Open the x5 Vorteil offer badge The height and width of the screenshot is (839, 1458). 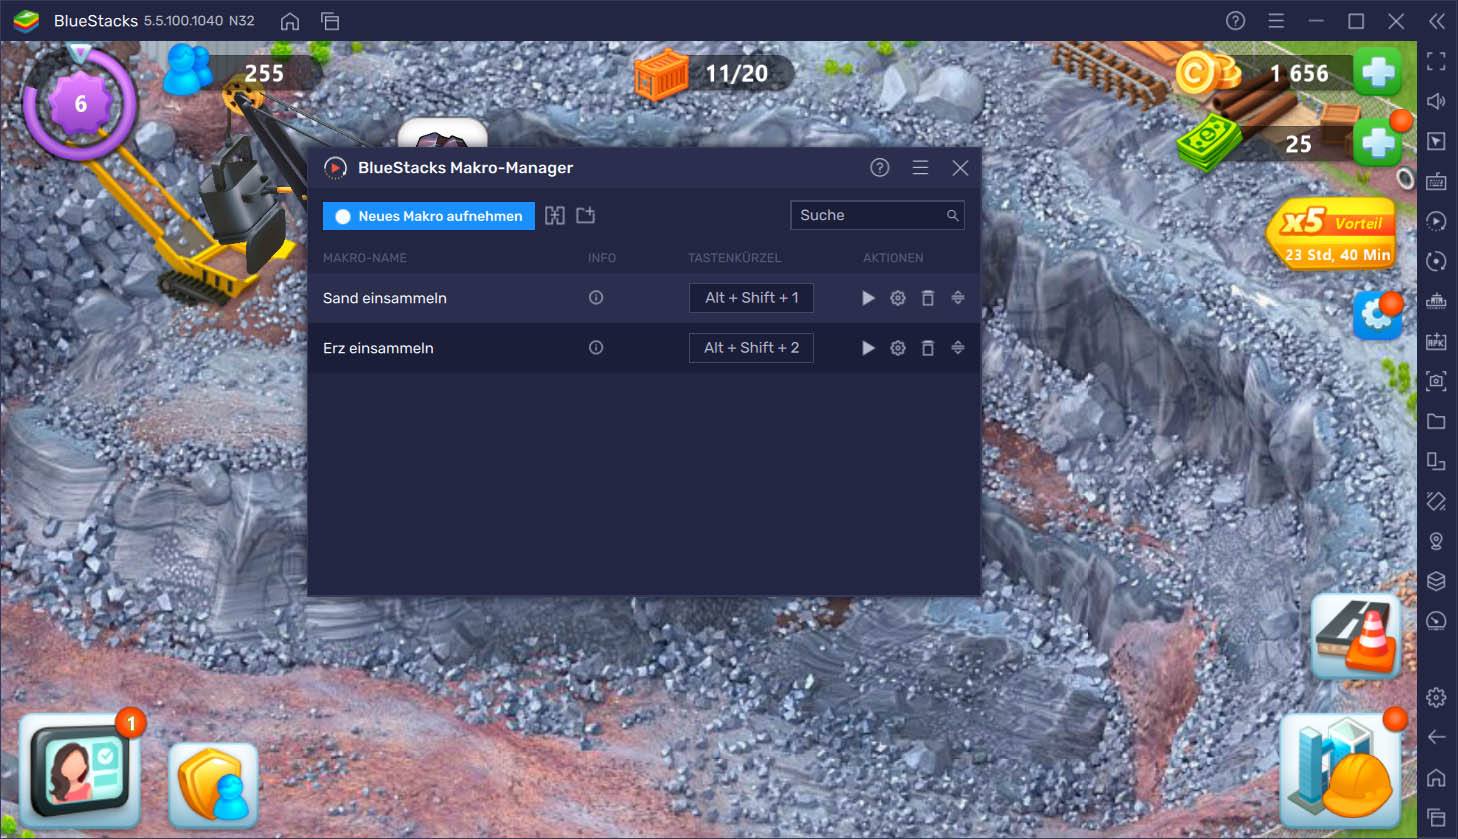click(x=1334, y=236)
